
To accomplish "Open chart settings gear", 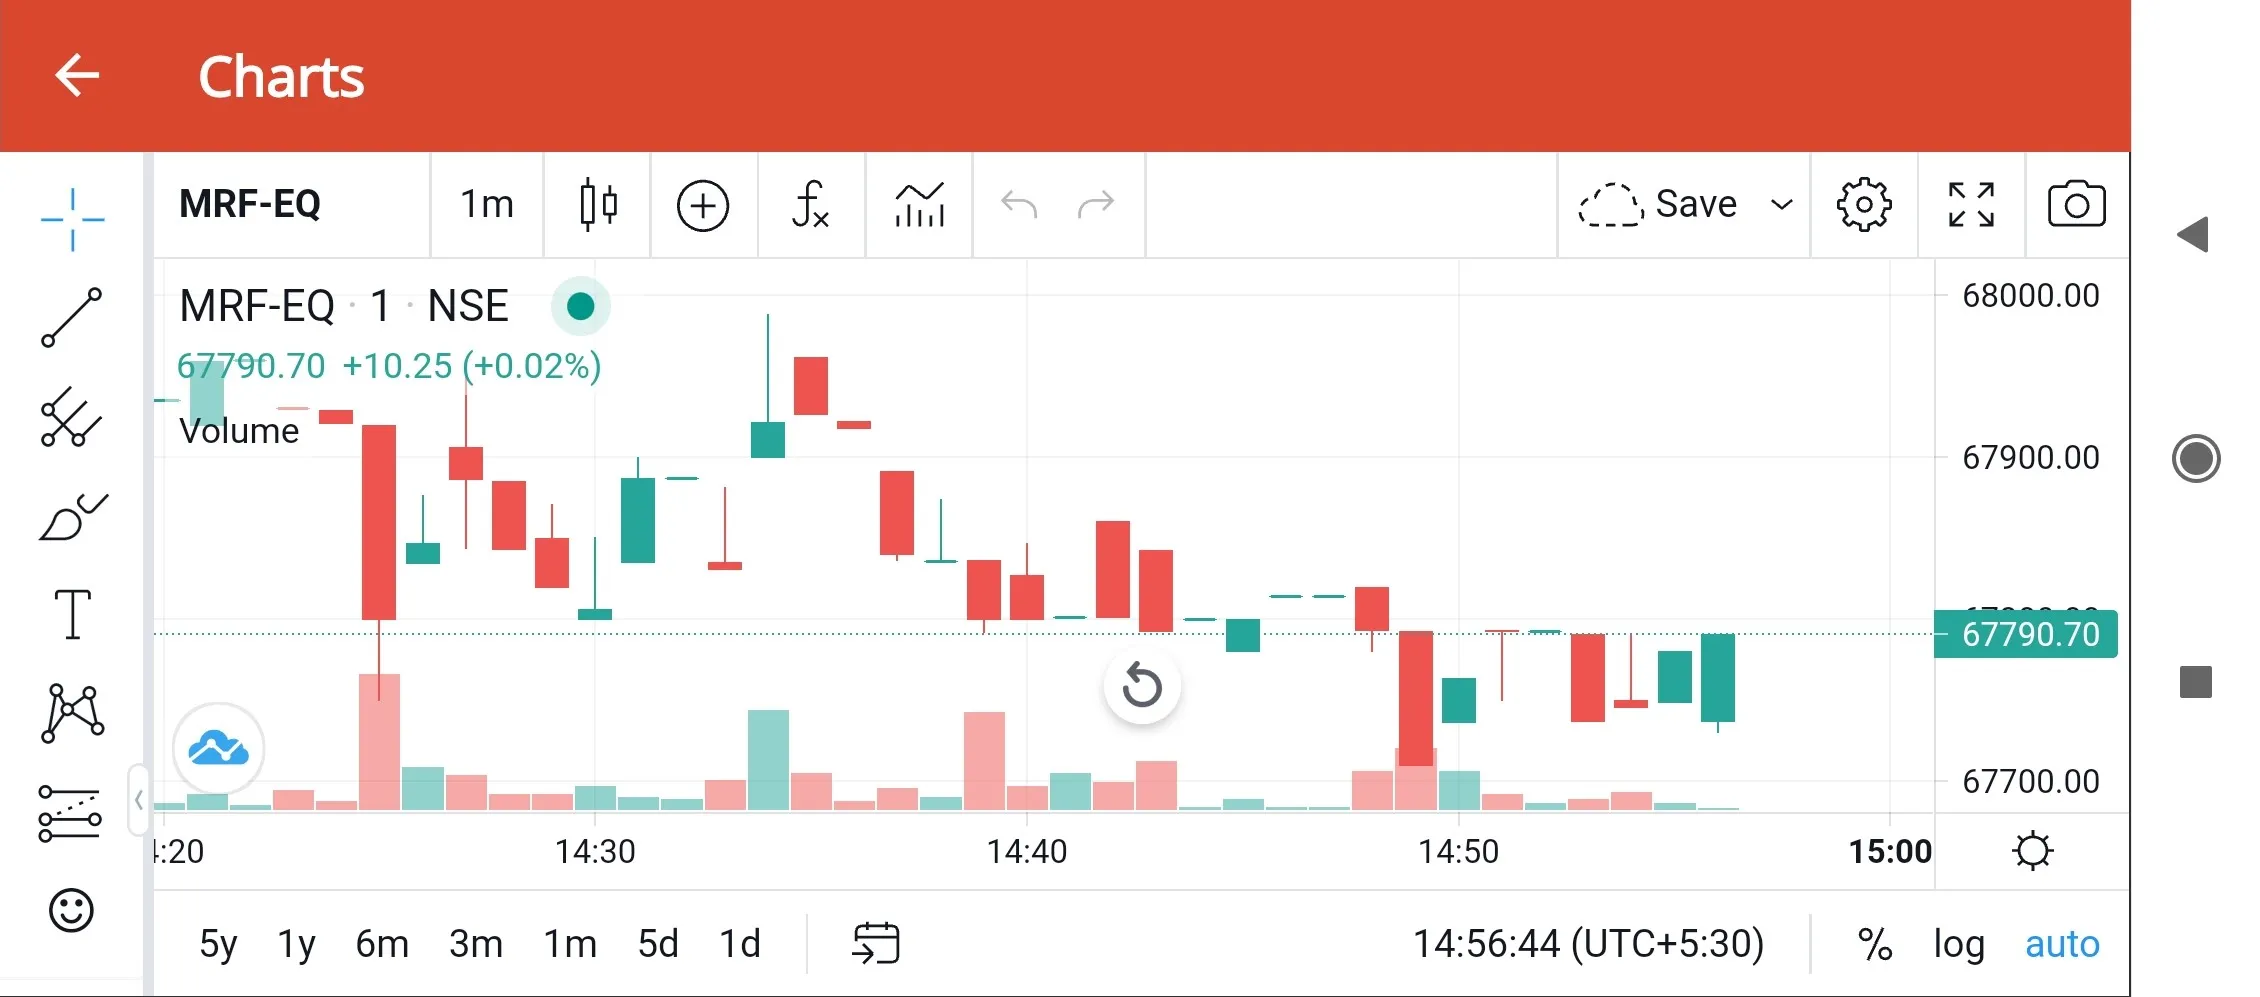I will click(1864, 205).
